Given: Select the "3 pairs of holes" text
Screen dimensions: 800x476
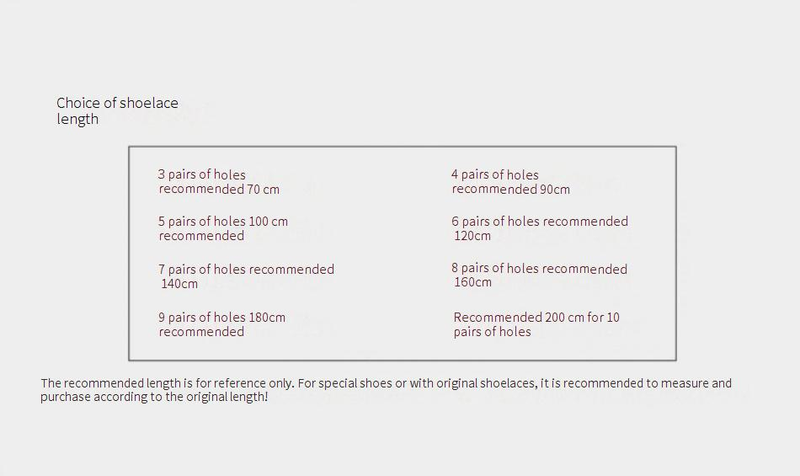Looking at the screenshot, I should (x=201, y=175).
